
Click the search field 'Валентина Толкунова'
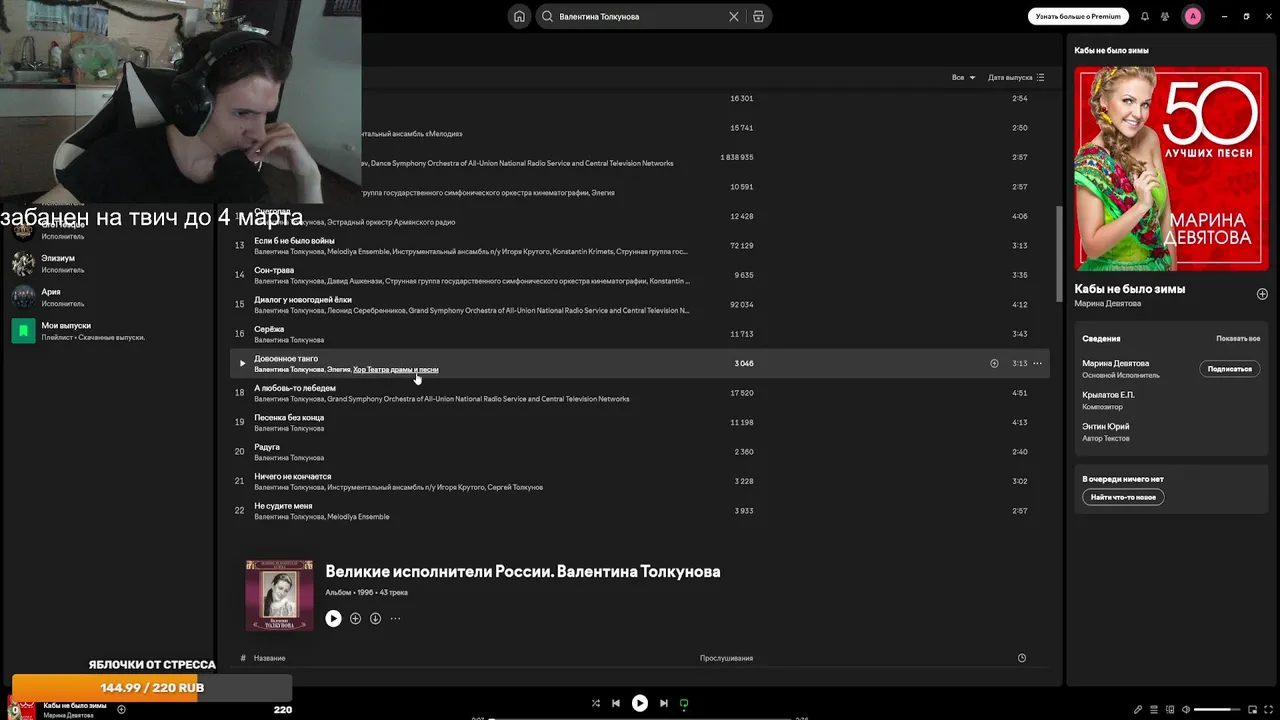[x=640, y=16]
